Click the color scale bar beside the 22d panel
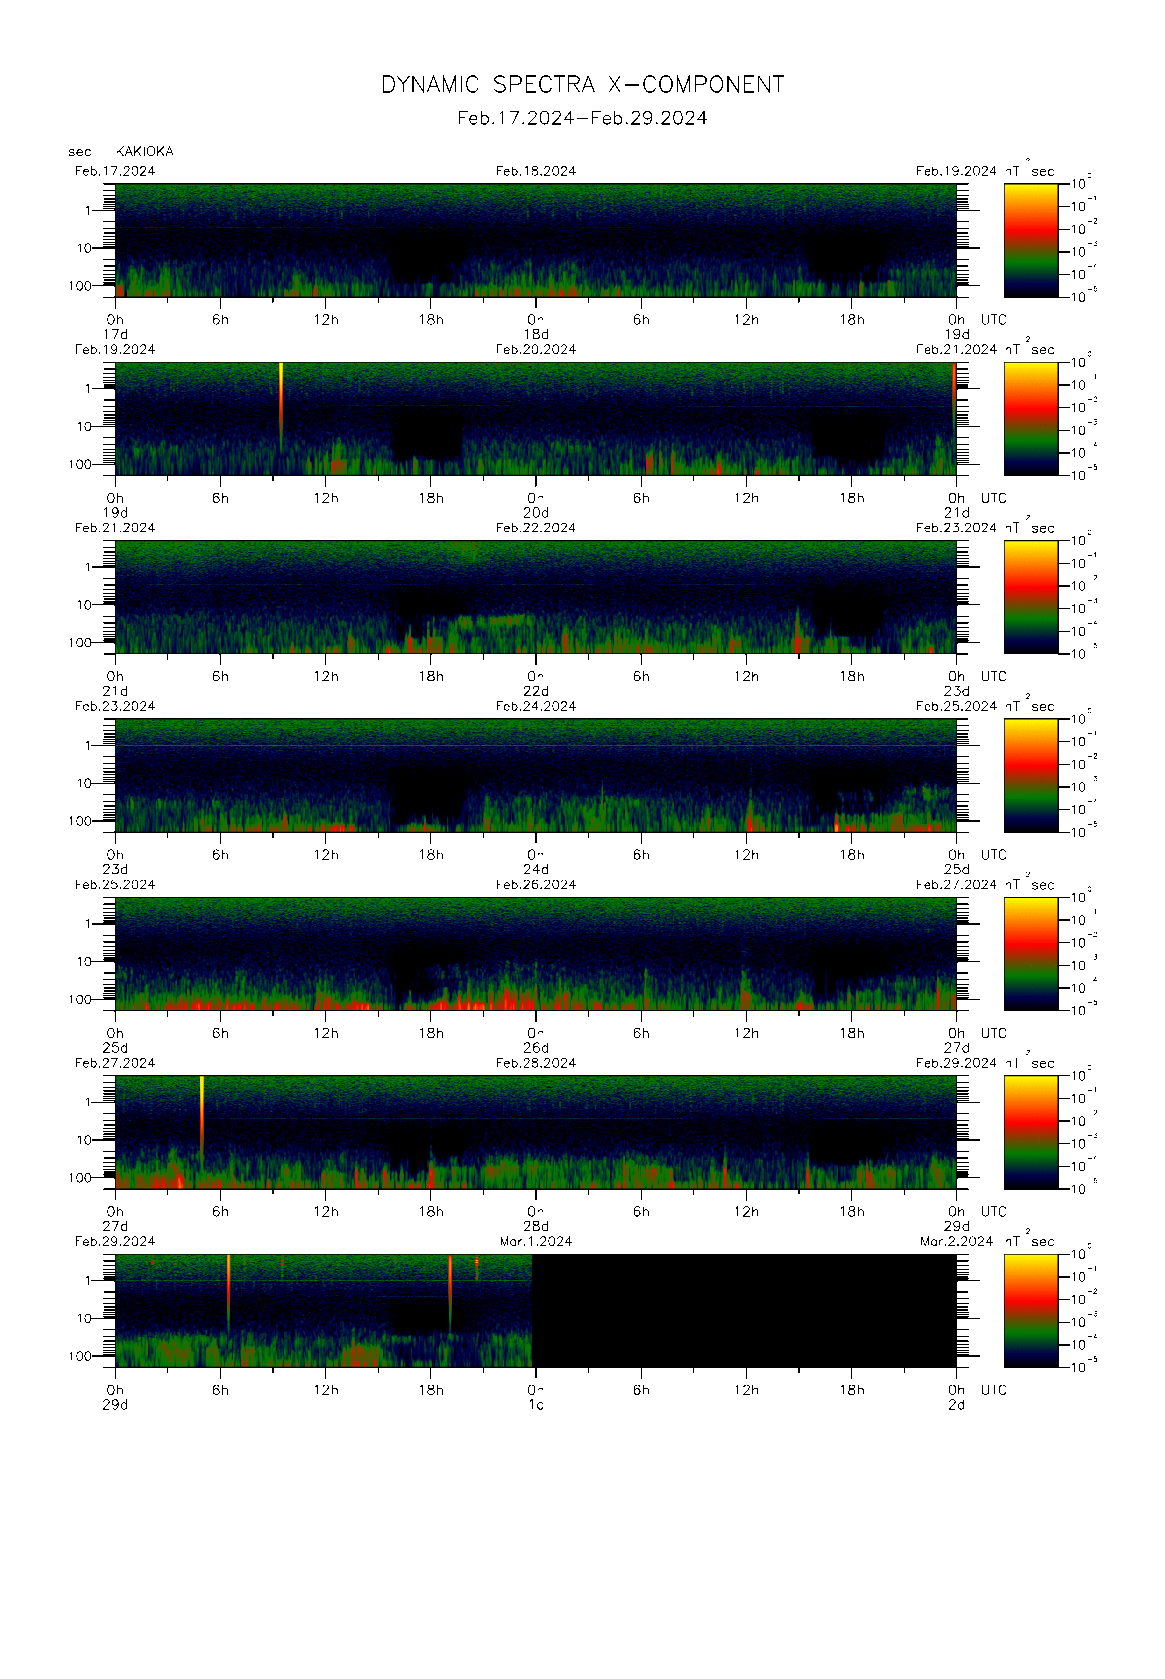 [x=1031, y=597]
